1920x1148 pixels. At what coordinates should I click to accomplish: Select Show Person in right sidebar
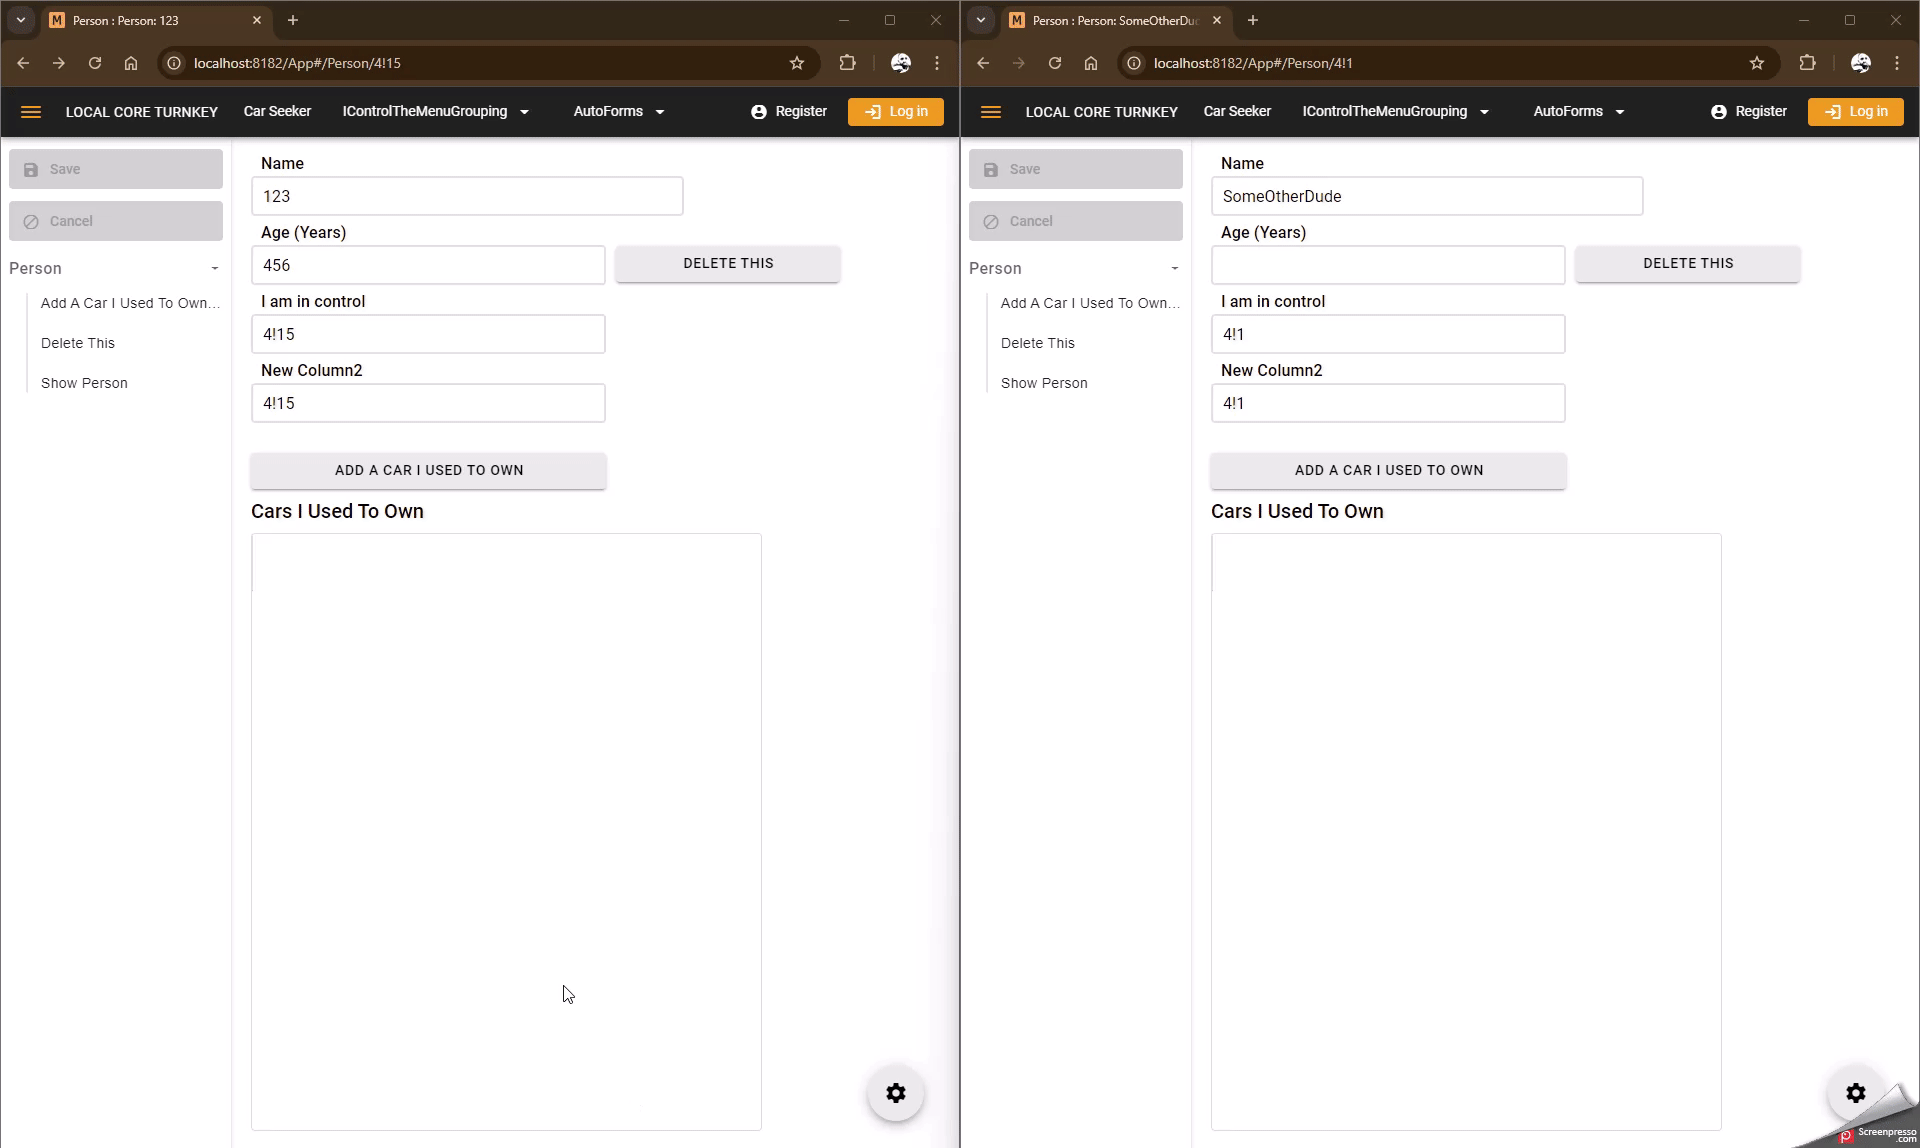click(1044, 383)
